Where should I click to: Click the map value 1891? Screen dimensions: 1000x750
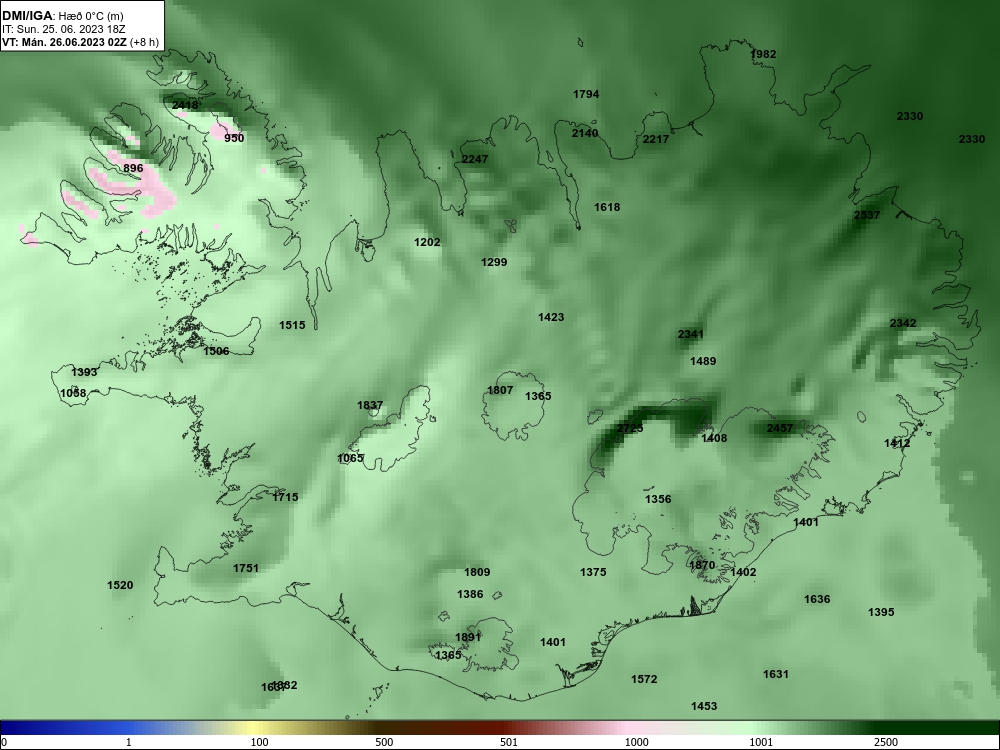pyautogui.click(x=468, y=637)
